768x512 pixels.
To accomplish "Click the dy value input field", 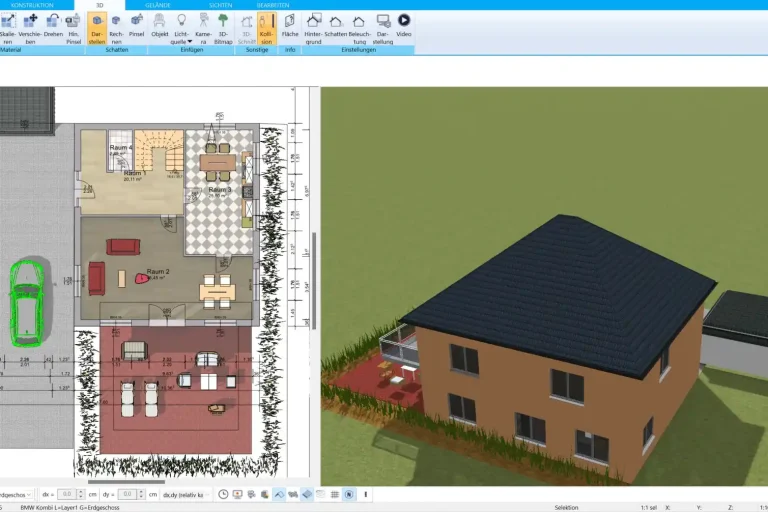I will coord(127,494).
